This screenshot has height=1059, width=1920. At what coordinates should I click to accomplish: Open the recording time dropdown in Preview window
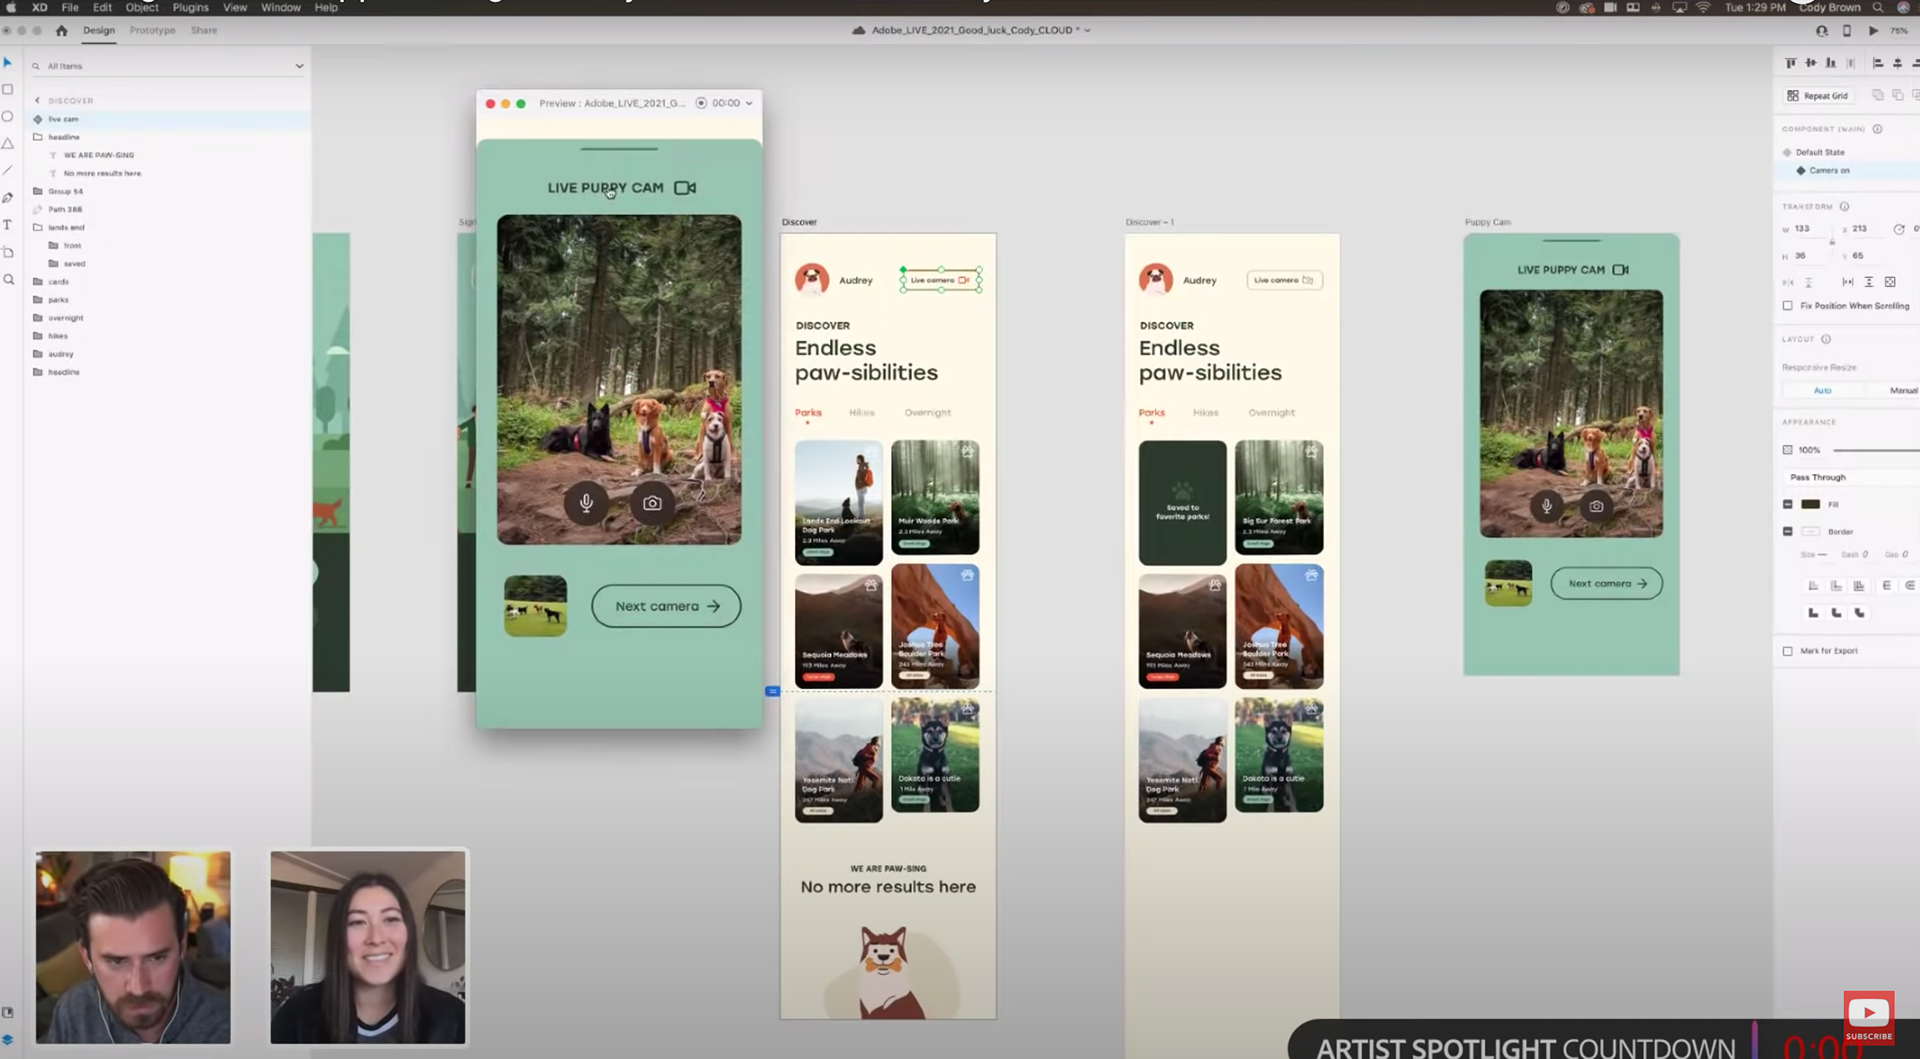click(749, 103)
